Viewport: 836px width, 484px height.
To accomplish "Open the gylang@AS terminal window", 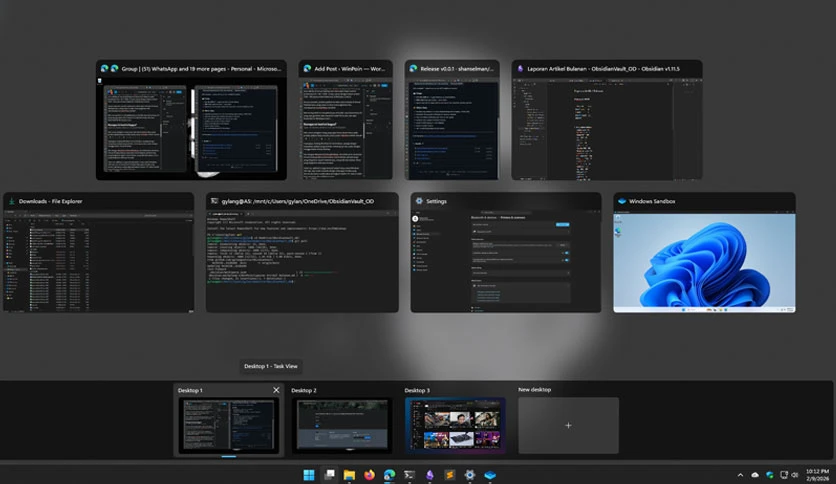I will pos(302,253).
